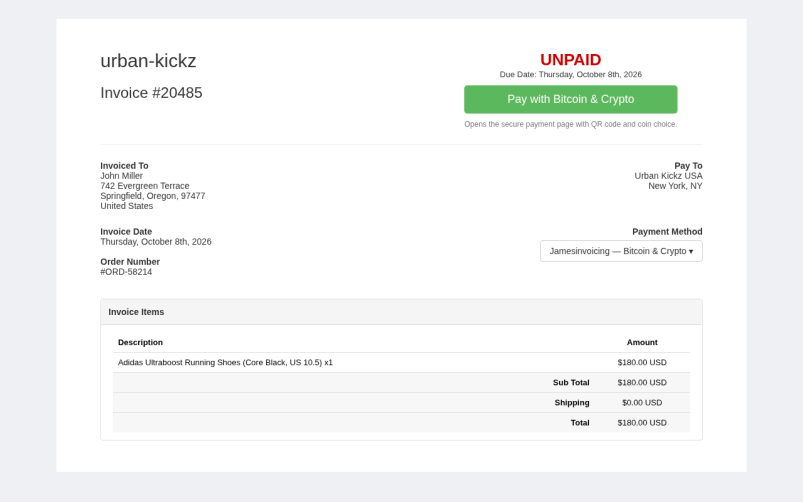The image size is (803, 502).
Task: Select the Adidas Ultraboost Running Shoes row
Action: pyautogui.click(x=402, y=363)
